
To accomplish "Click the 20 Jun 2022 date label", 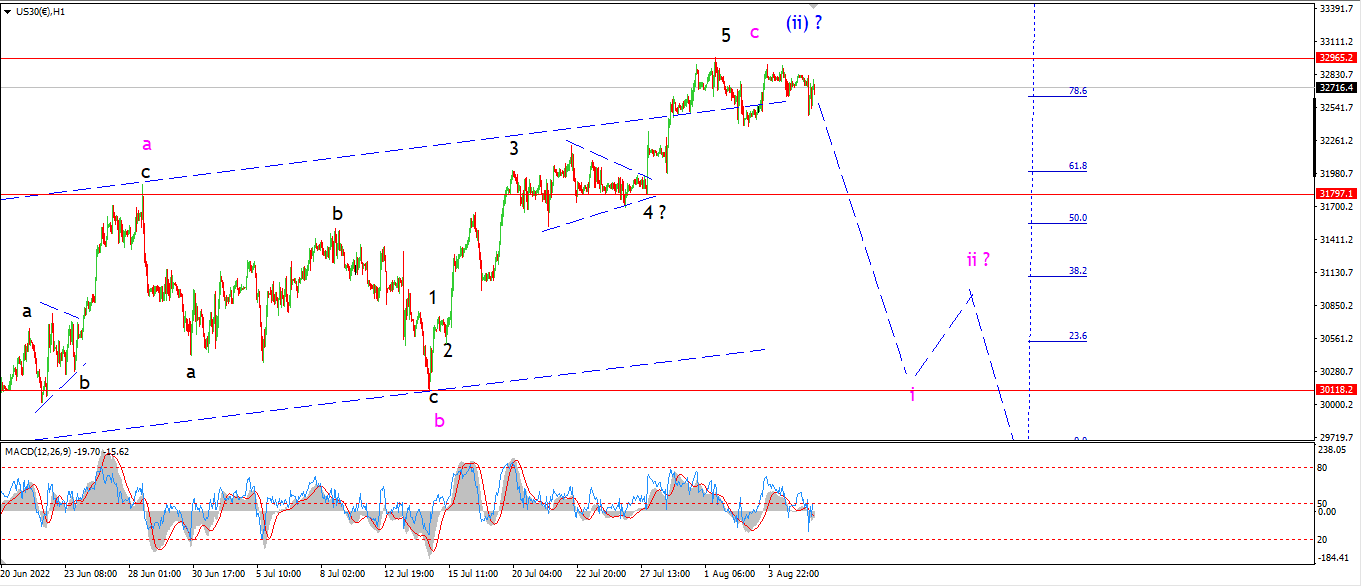I will pos(27,574).
